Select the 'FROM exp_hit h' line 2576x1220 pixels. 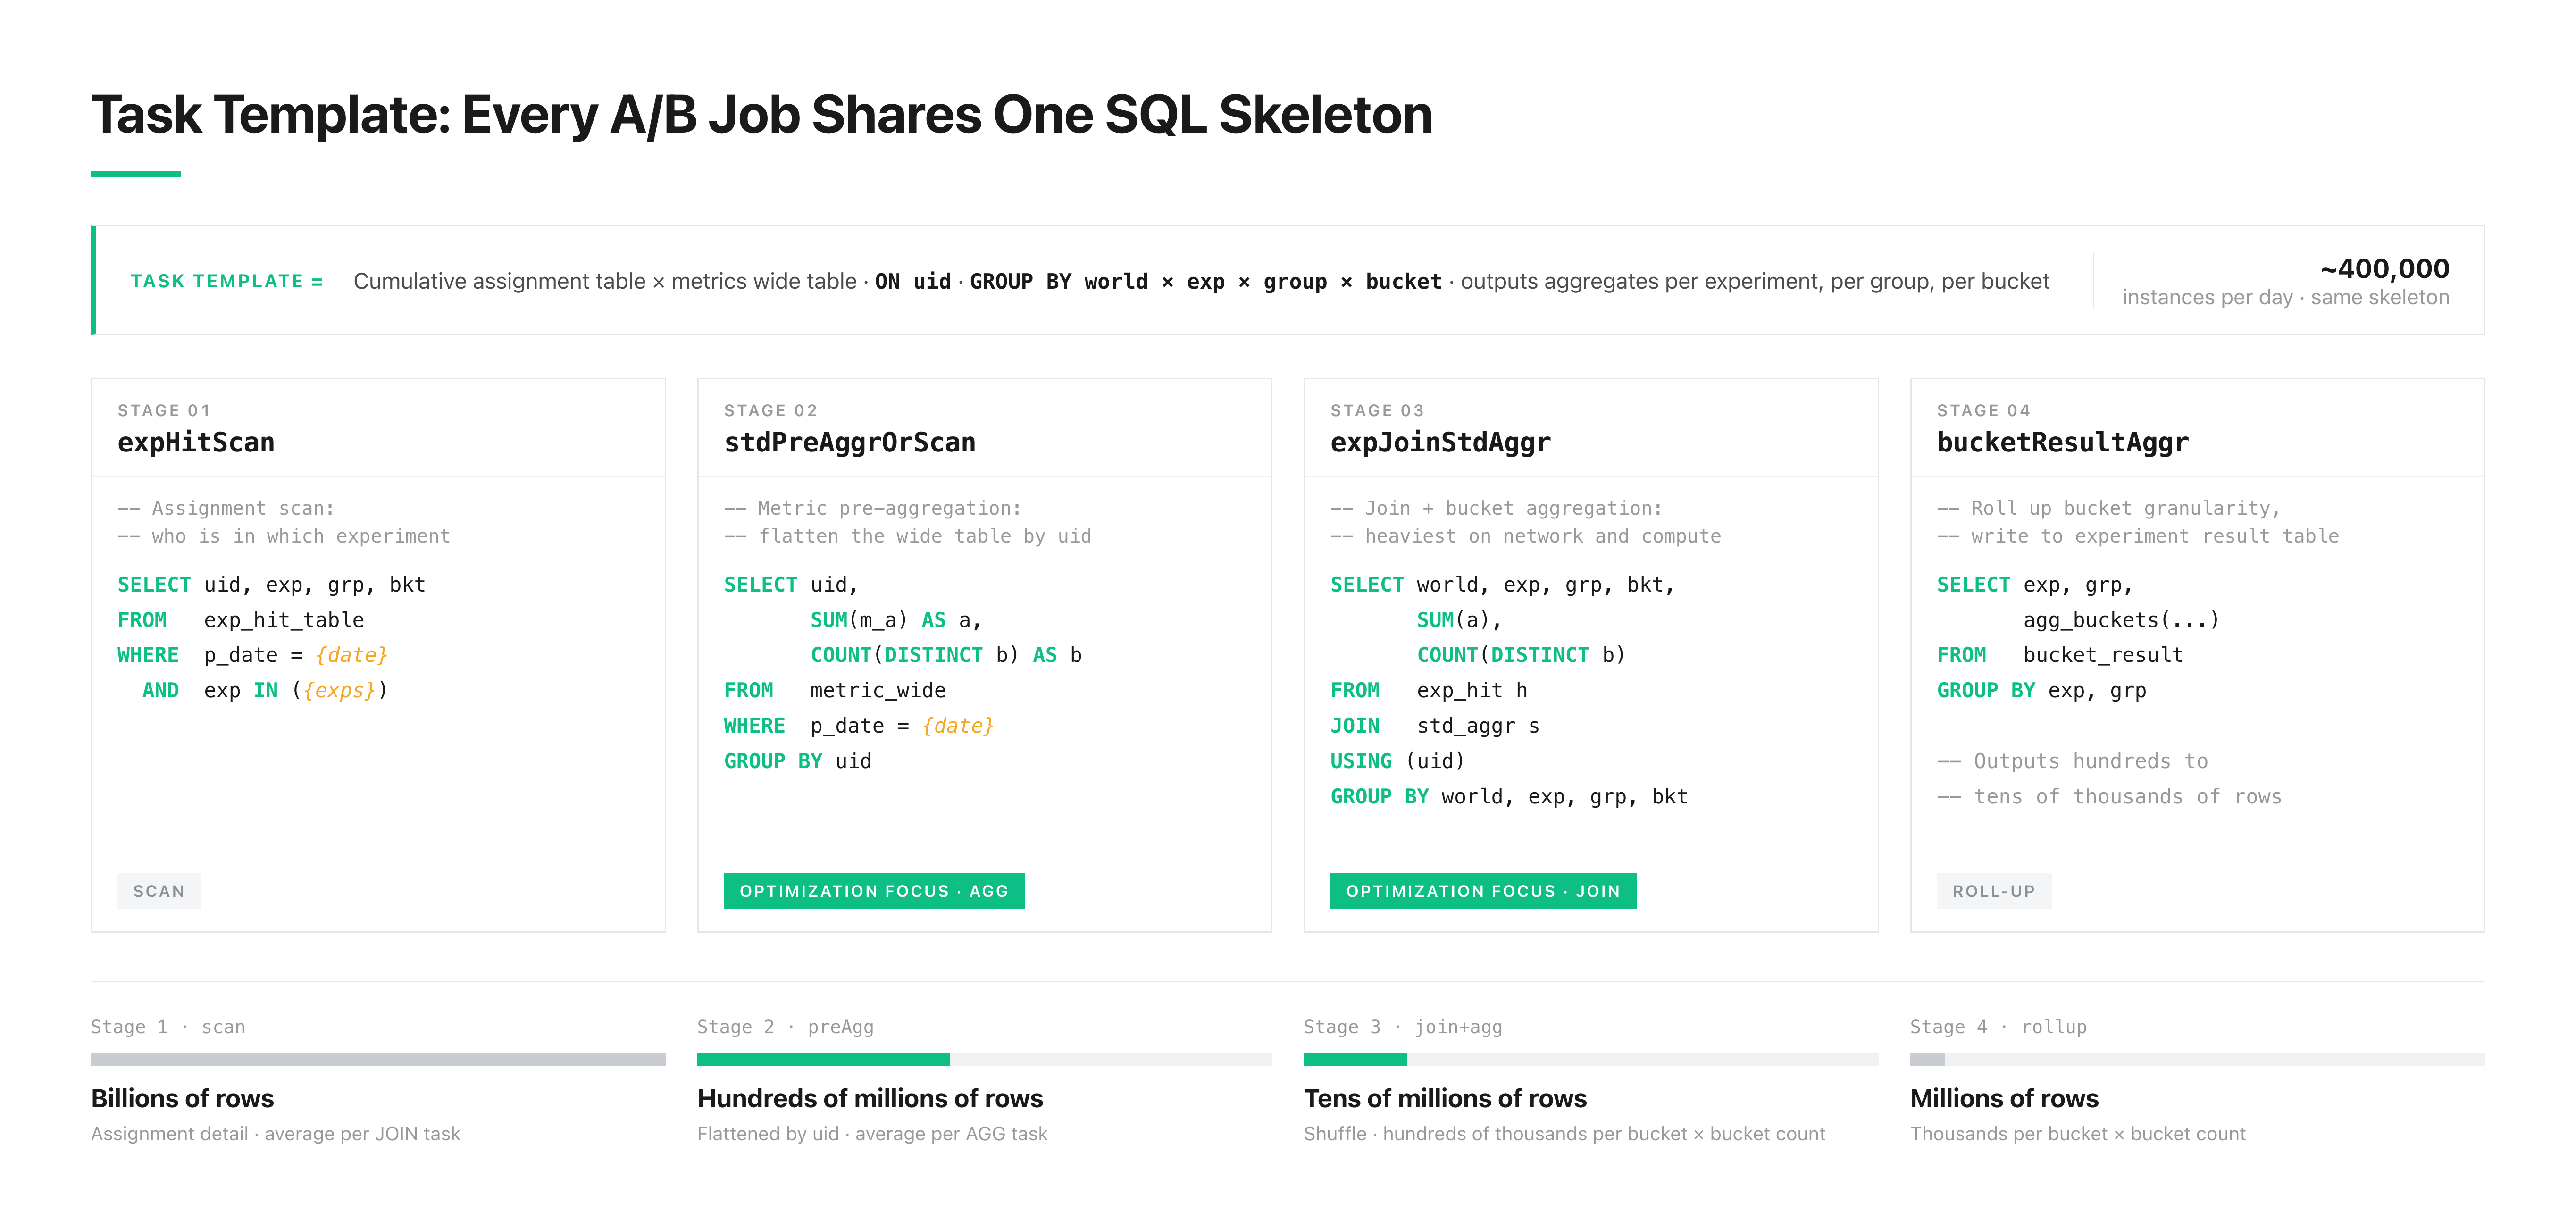1429,690
